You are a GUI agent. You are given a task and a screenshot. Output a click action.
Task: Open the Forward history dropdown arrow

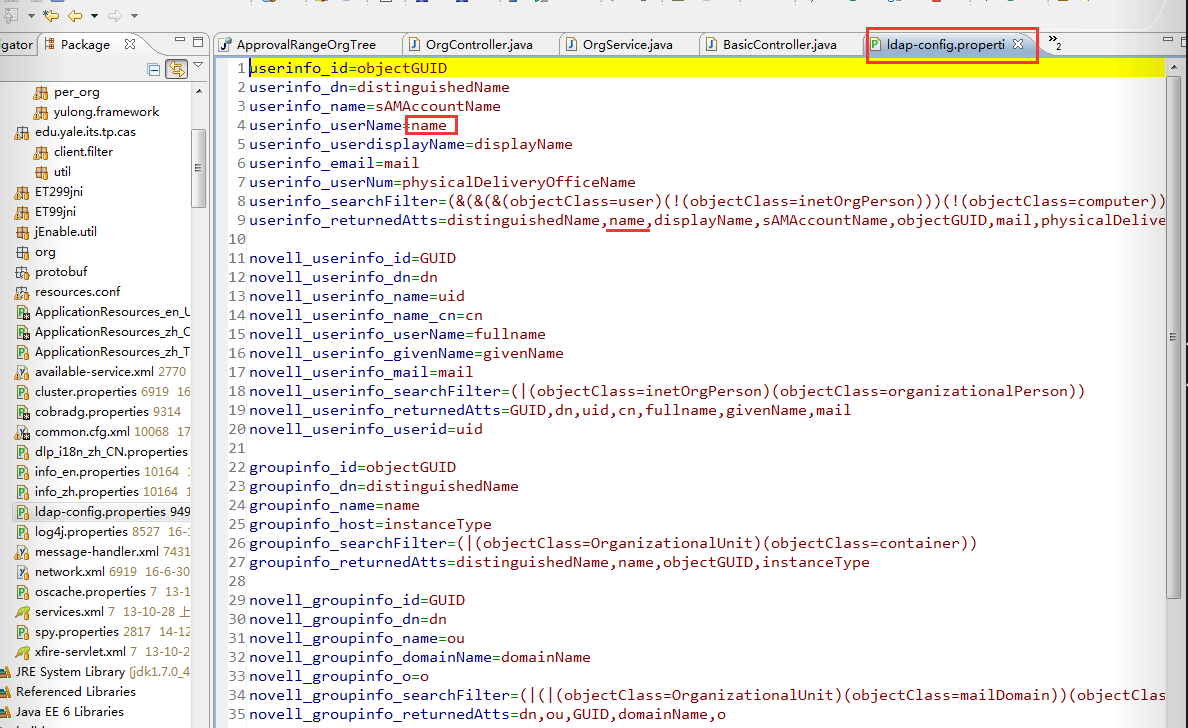click(x=134, y=16)
